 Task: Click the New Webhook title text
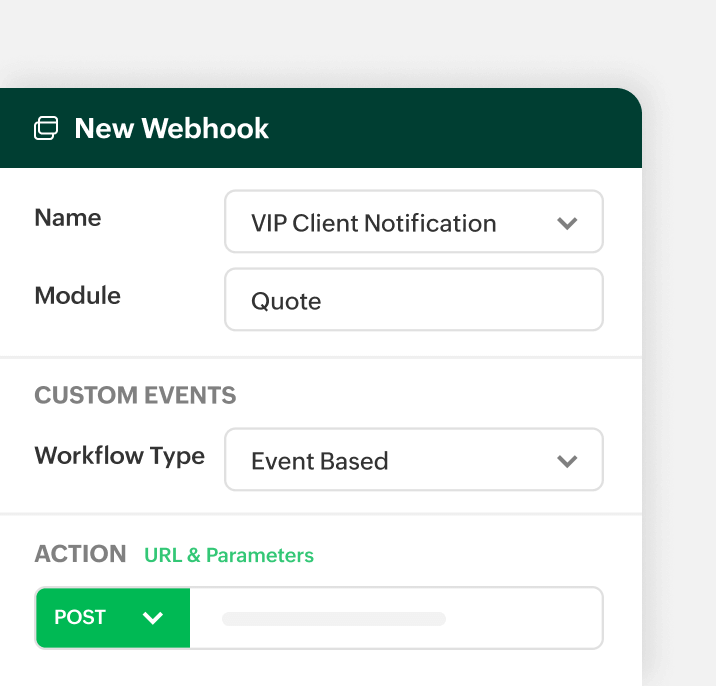click(x=171, y=129)
